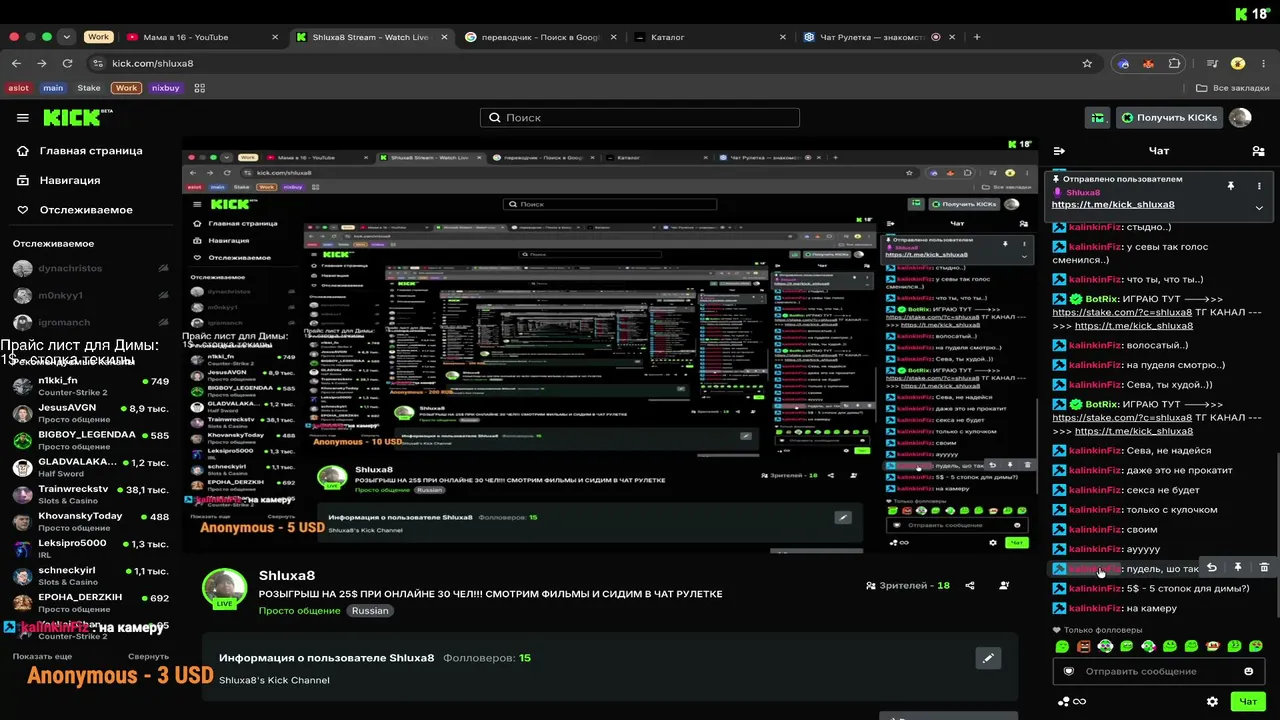Click the Stake bookmark in bookmarks bar
The width and height of the screenshot is (1280, 720).
point(89,88)
